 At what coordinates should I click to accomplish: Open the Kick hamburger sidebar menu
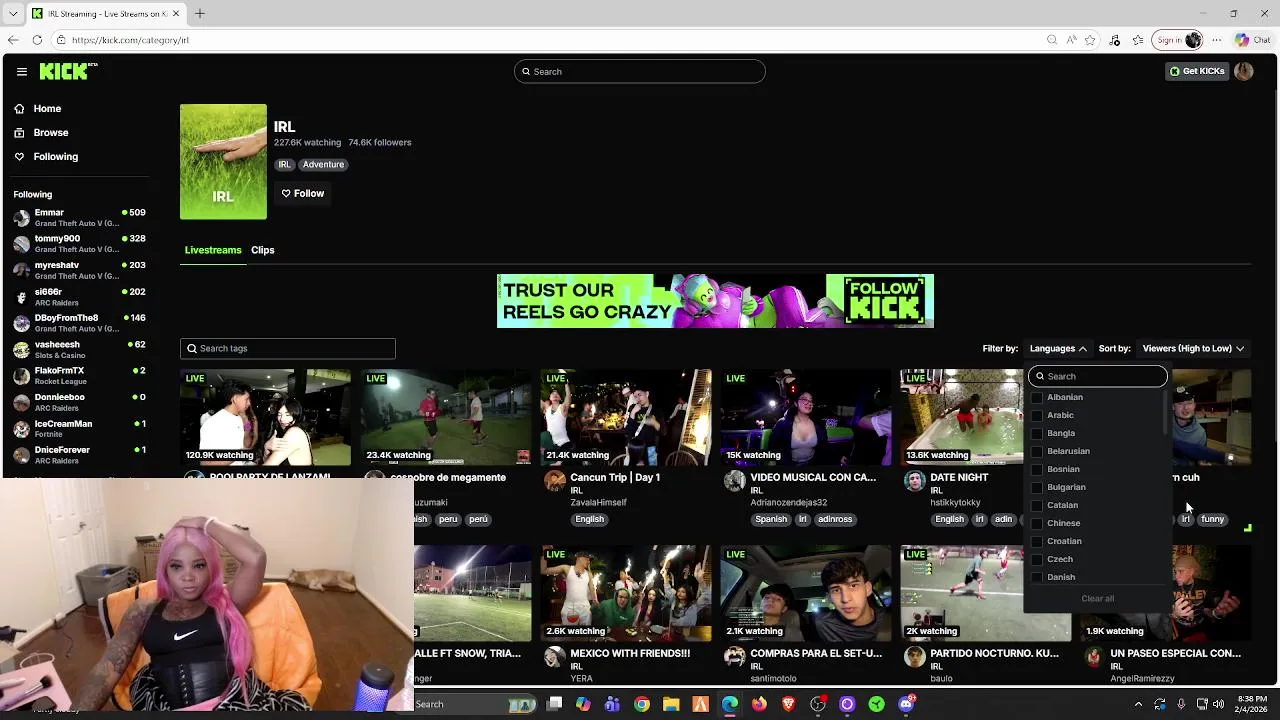click(21, 71)
